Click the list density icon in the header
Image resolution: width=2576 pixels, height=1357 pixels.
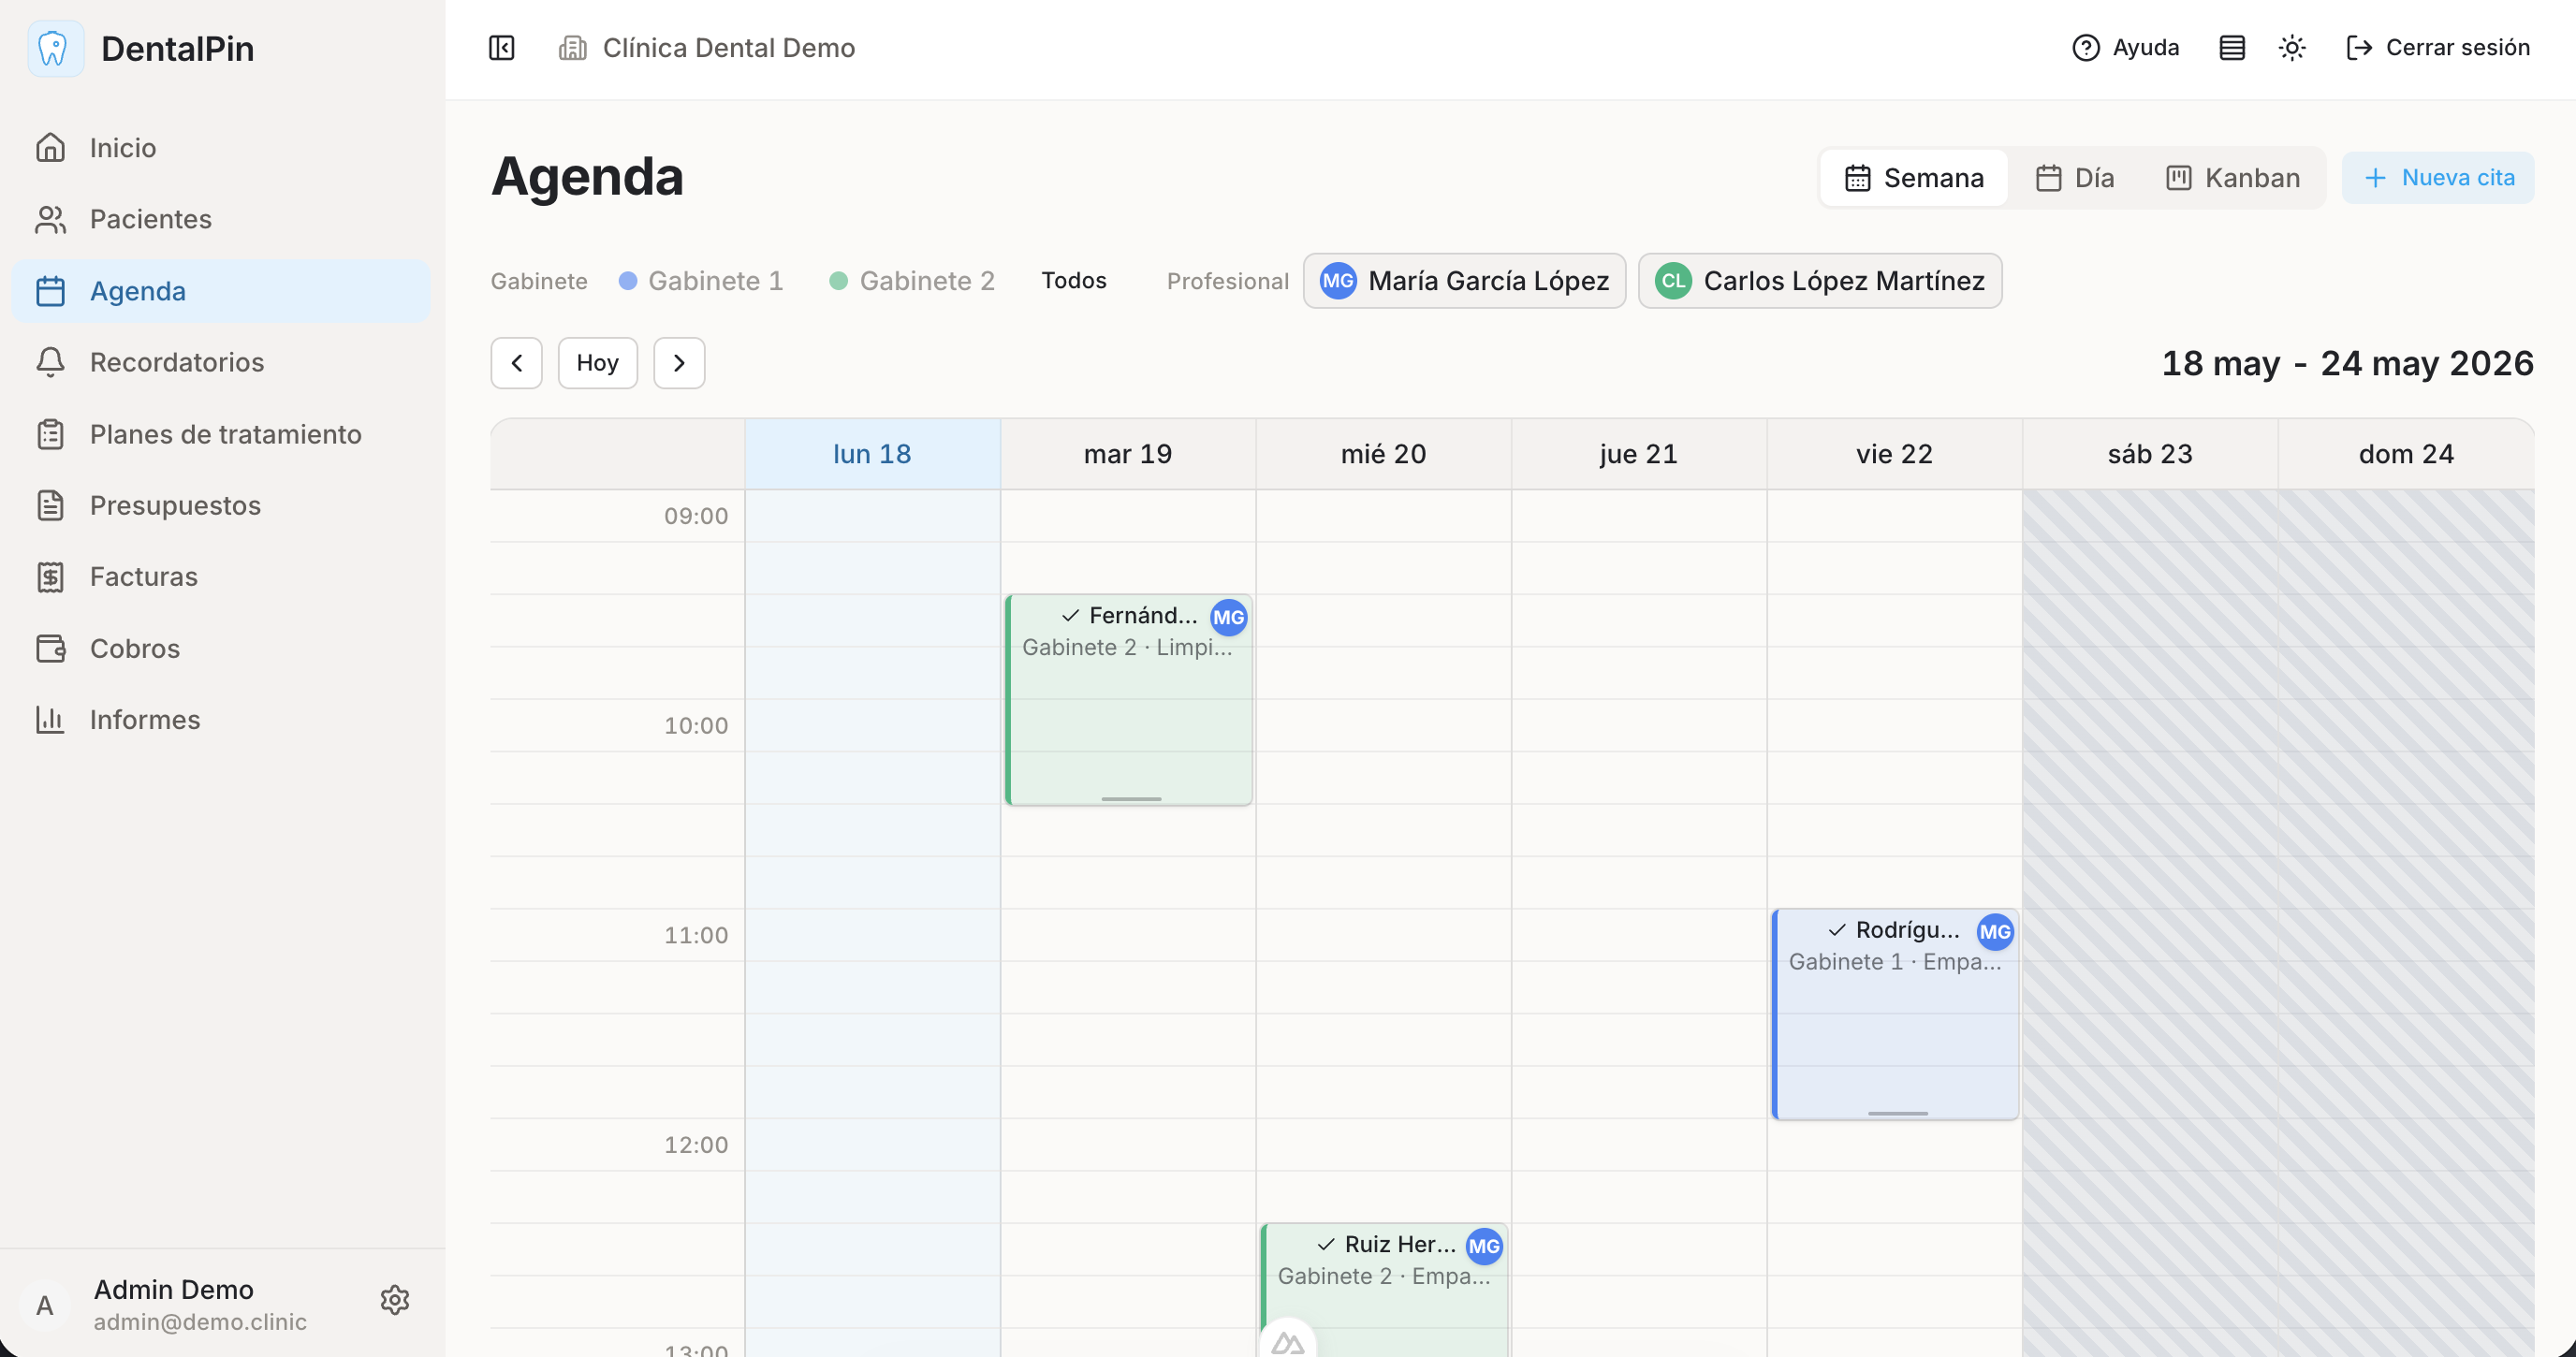(2231, 47)
